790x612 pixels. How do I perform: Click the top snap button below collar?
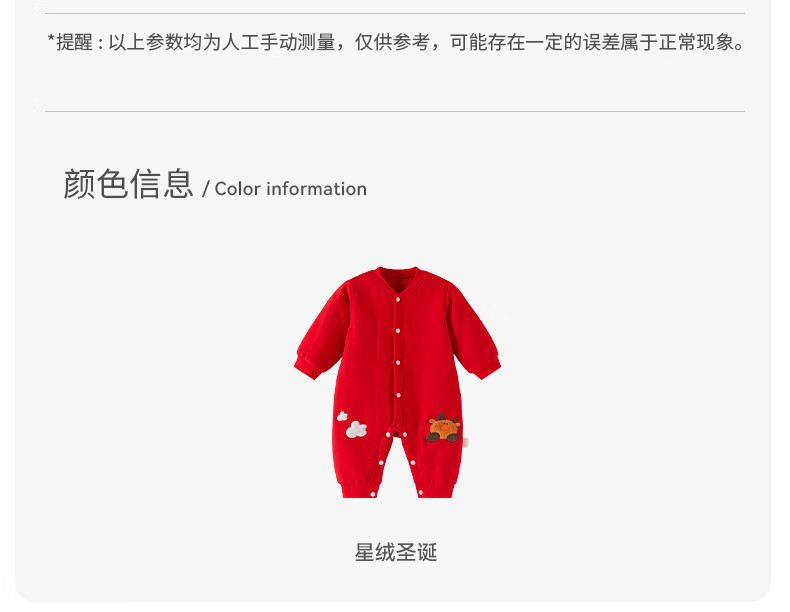pyautogui.click(x=398, y=300)
